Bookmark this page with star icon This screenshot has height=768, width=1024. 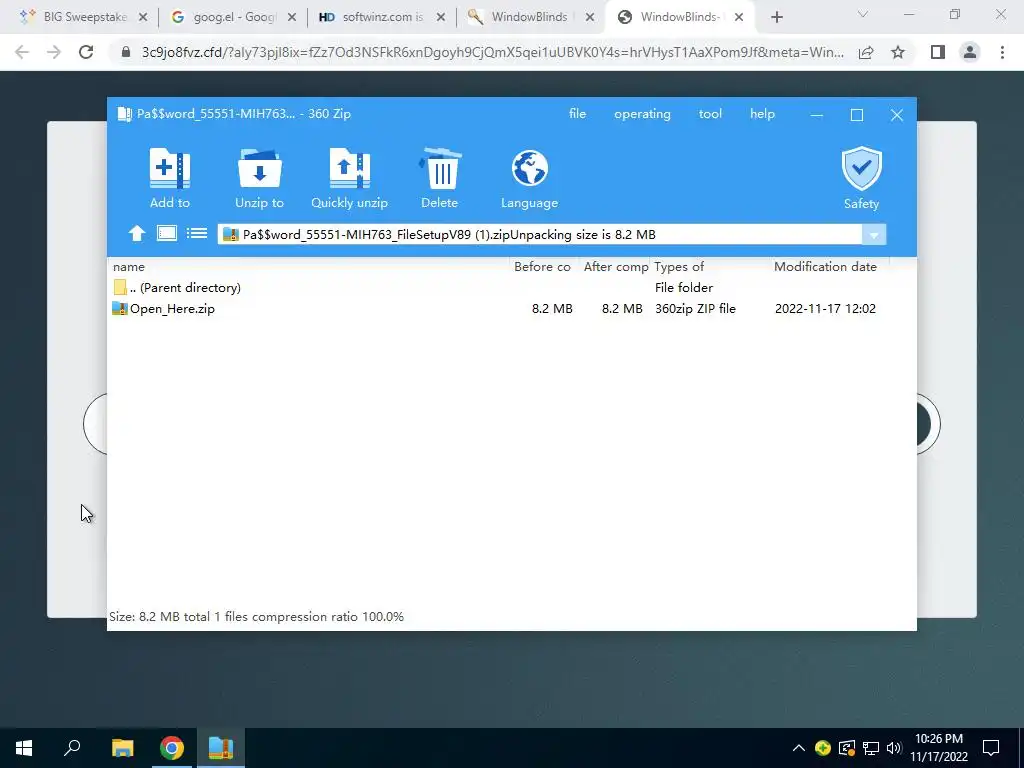[x=898, y=52]
